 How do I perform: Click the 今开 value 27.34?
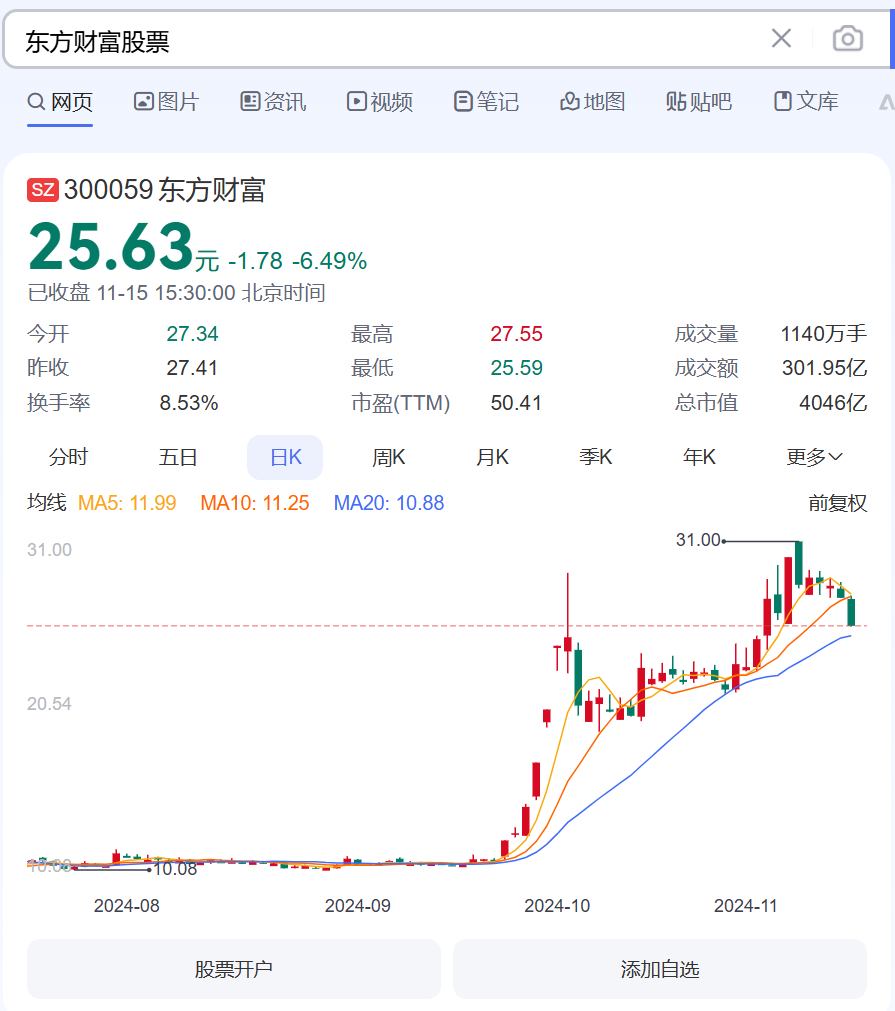(x=192, y=334)
